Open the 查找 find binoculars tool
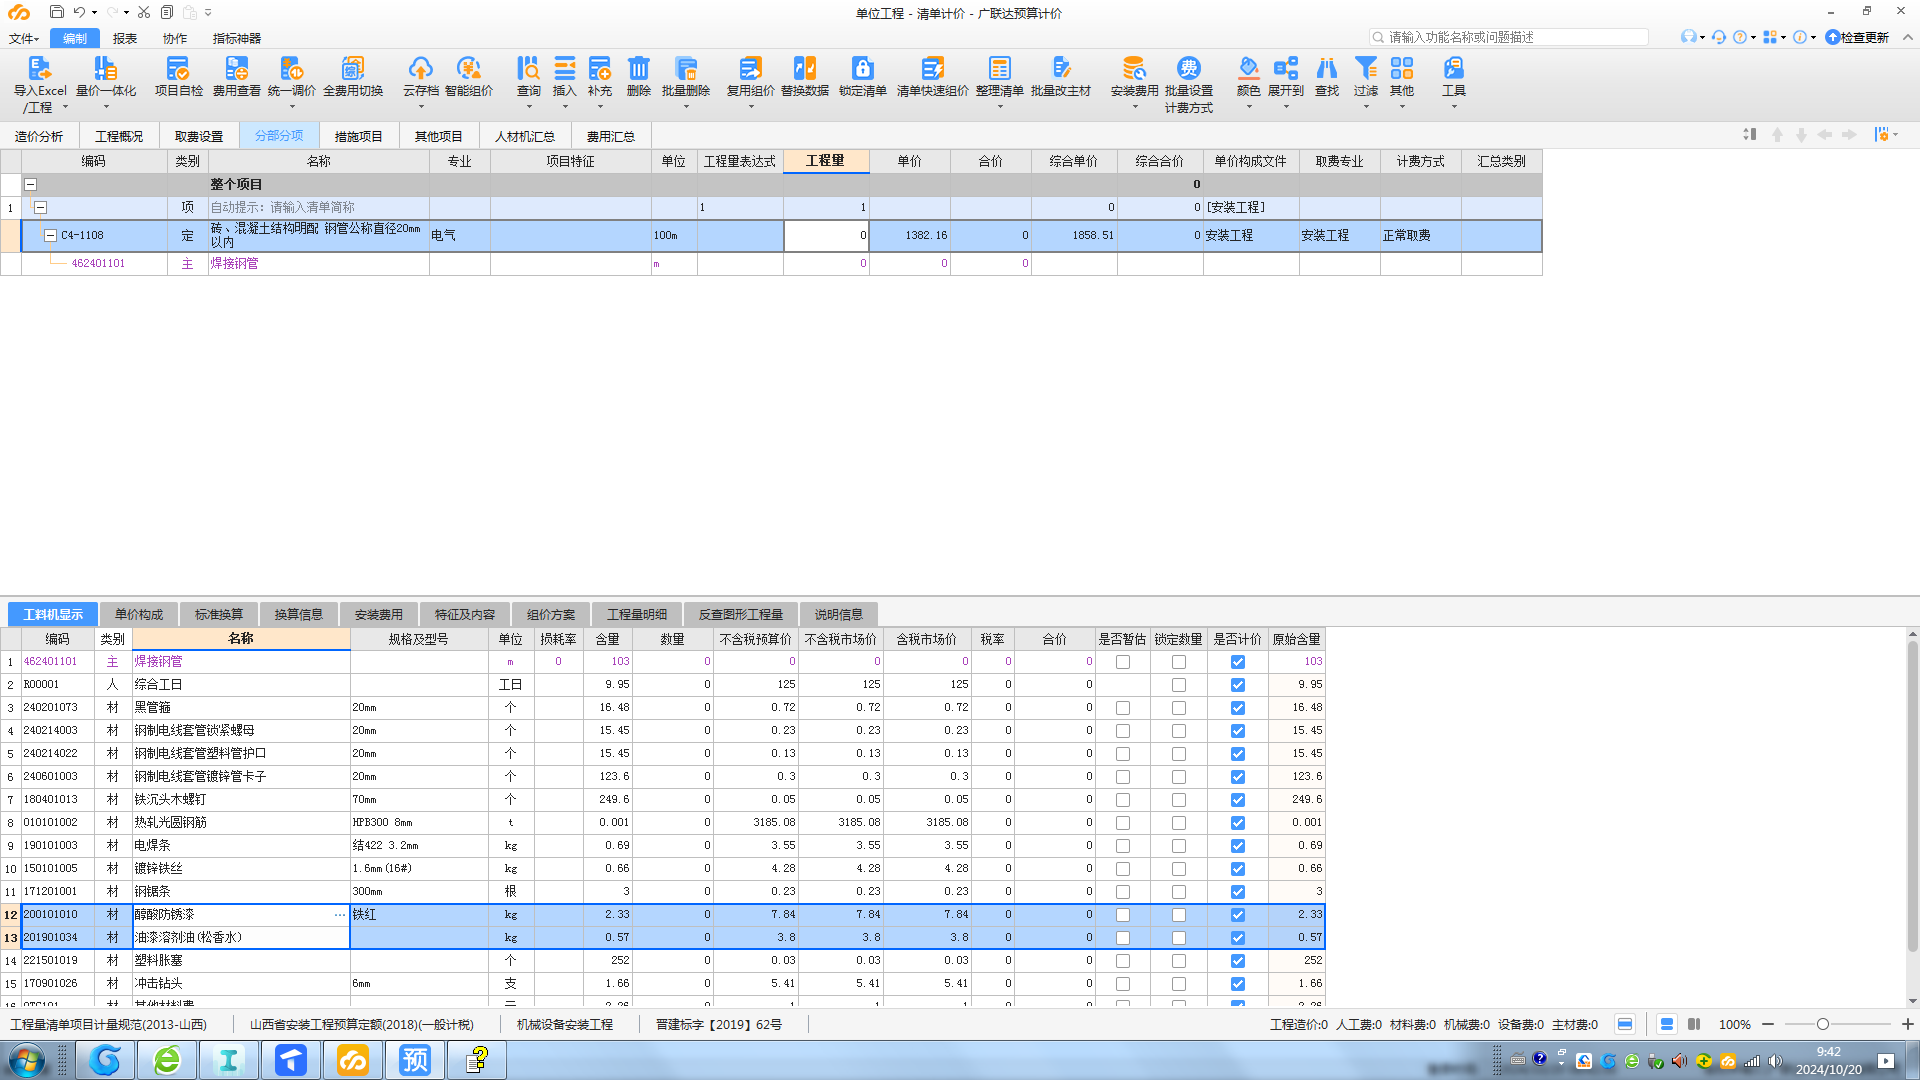The image size is (1920, 1080). [1327, 68]
